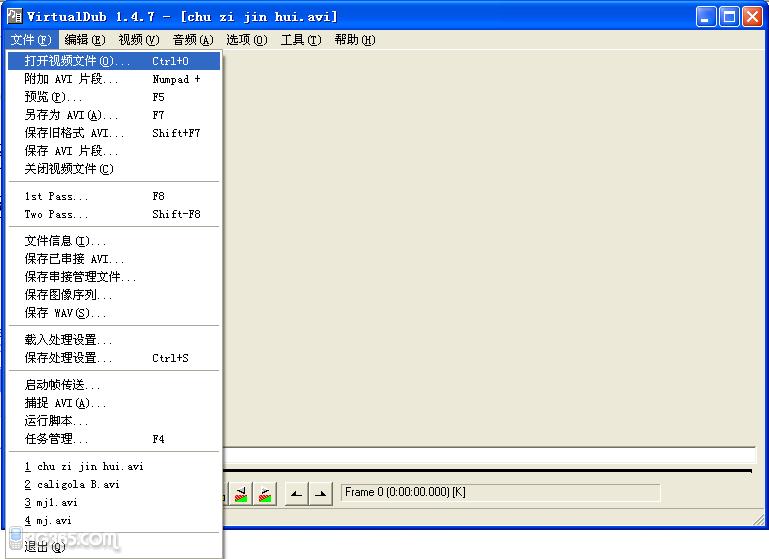Maximize the VirtualDub window

[x=729, y=17]
